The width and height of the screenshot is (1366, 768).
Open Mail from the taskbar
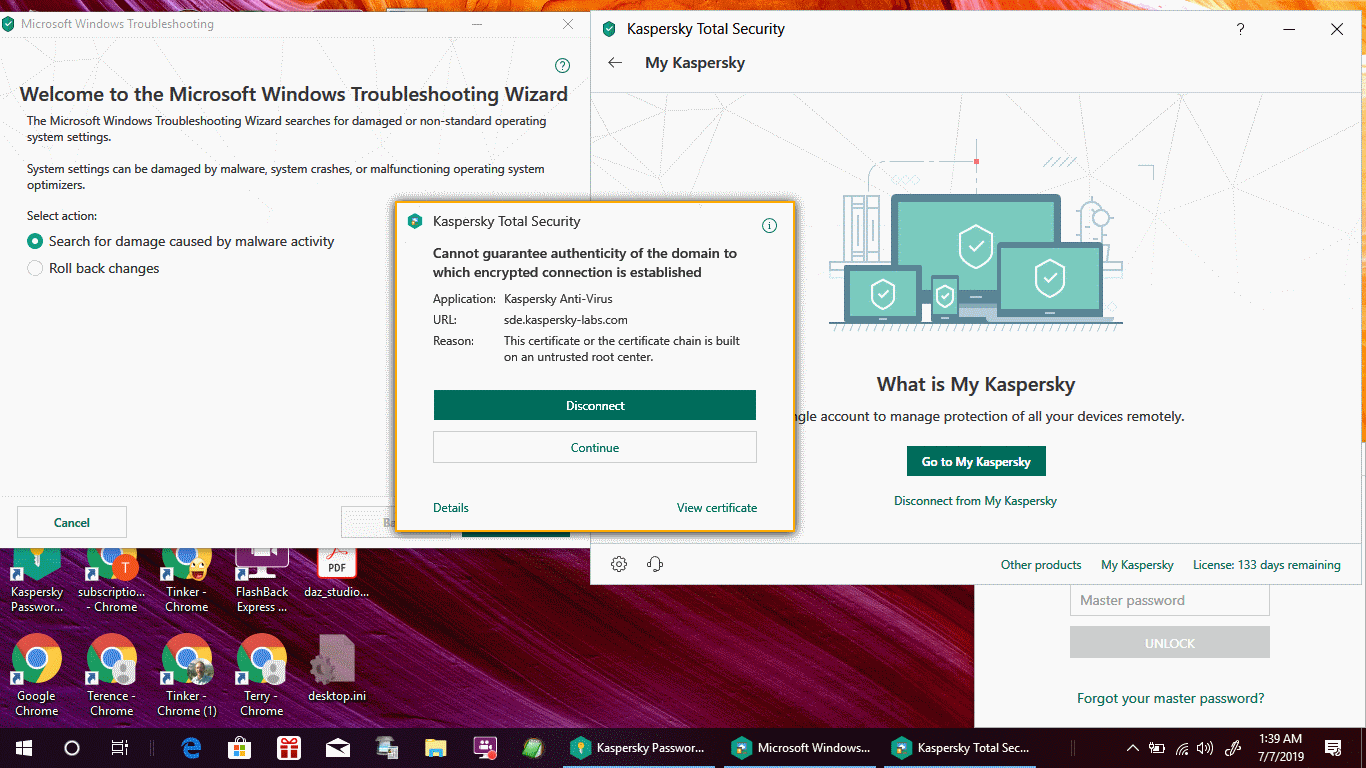[x=338, y=748]
